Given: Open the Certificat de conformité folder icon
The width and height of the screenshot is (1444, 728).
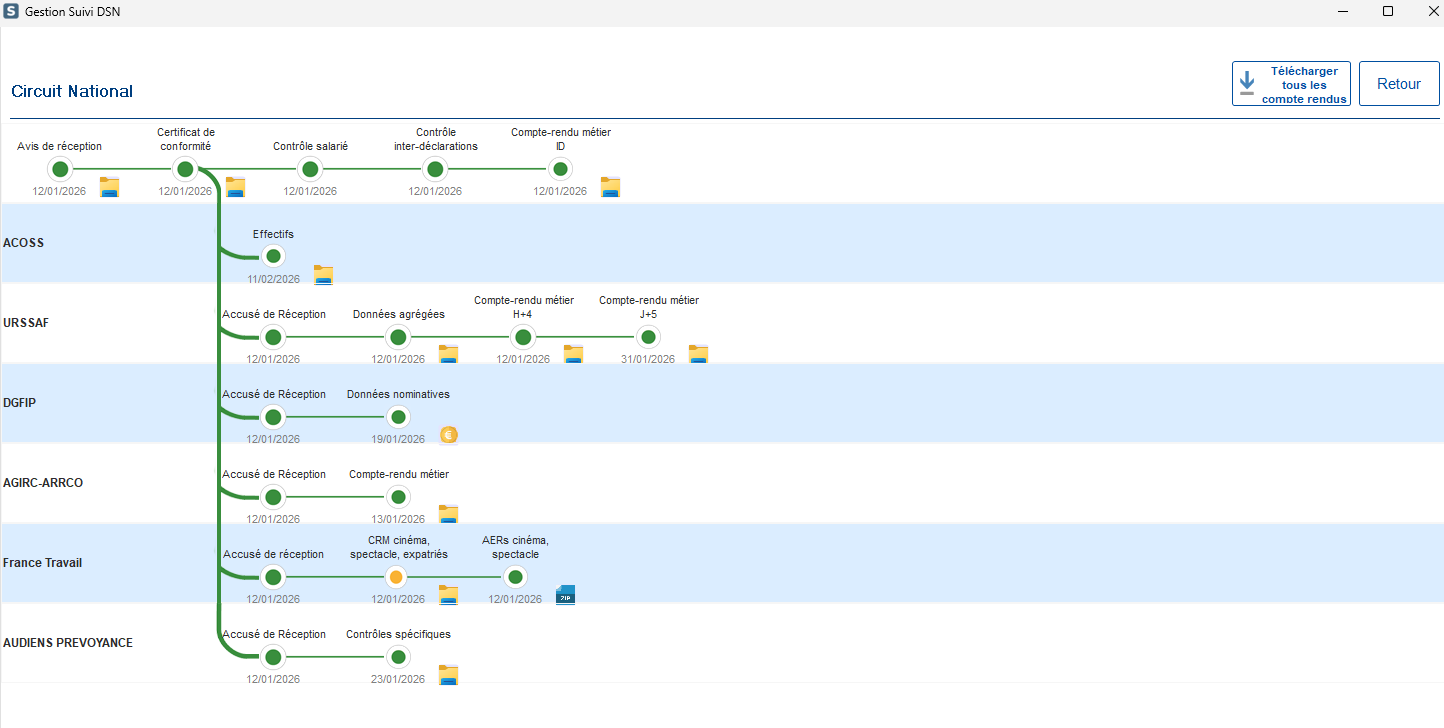Looking at the screenshot, I should click(x=235, y=187).
